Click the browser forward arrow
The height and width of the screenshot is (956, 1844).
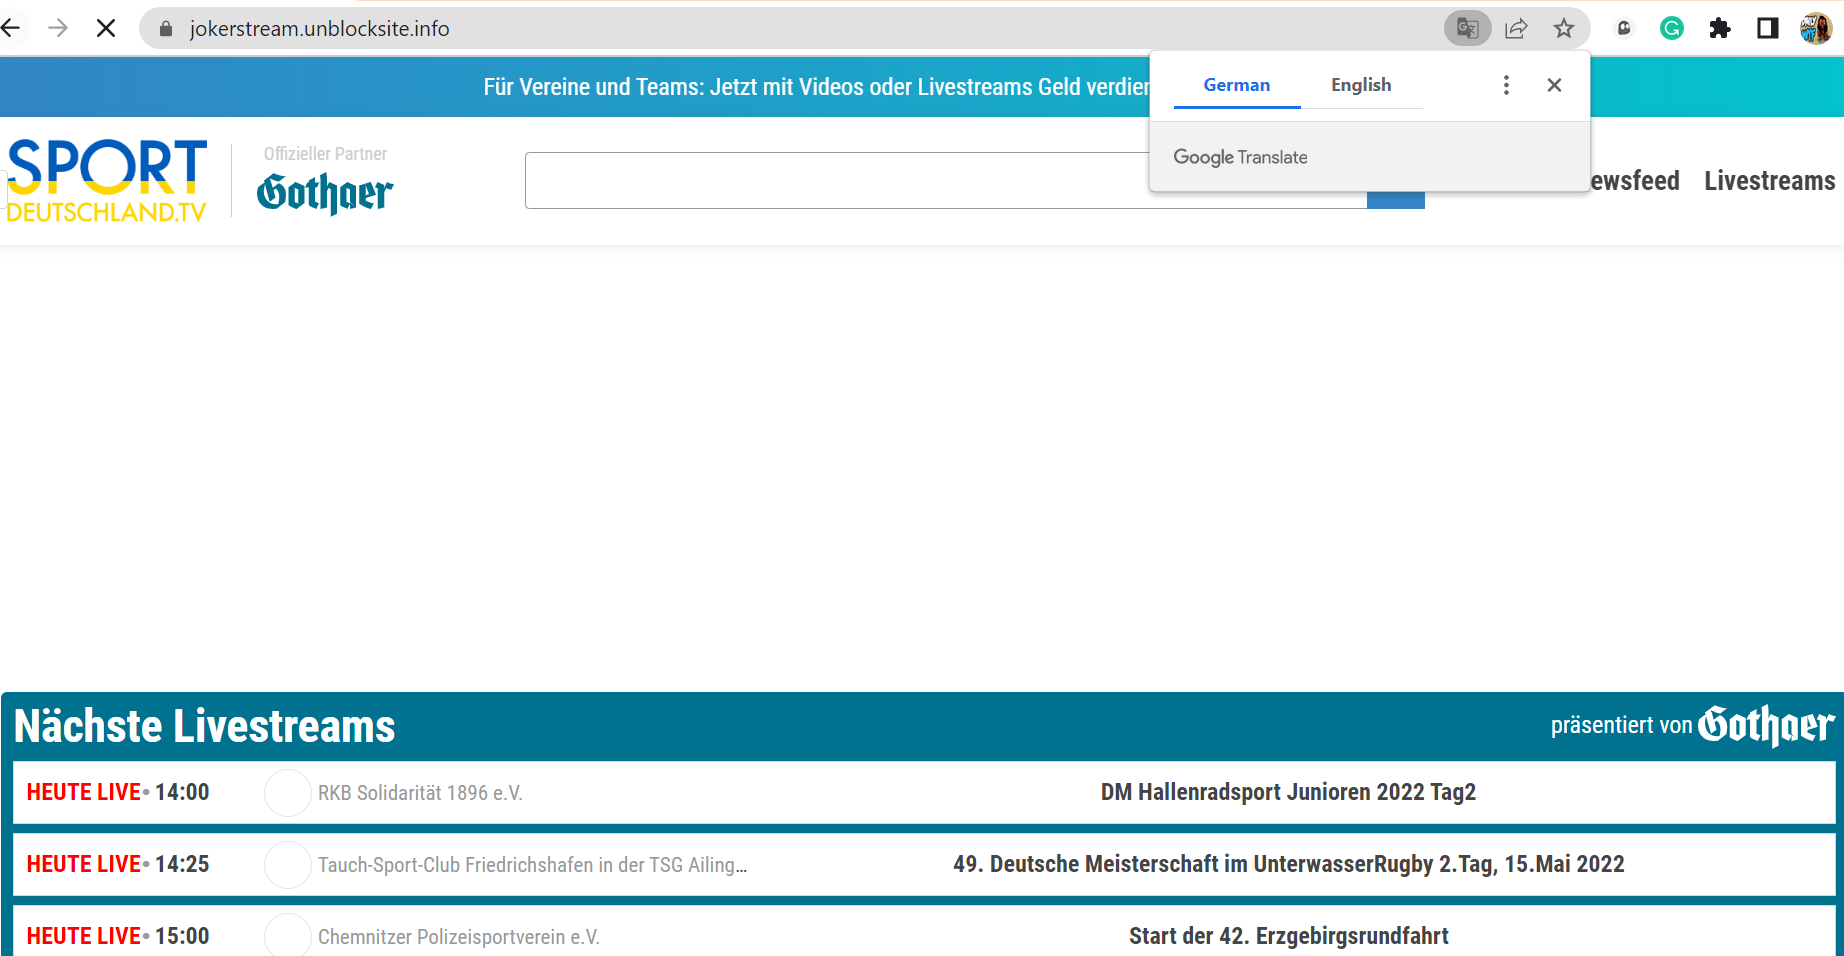point(58,28)
